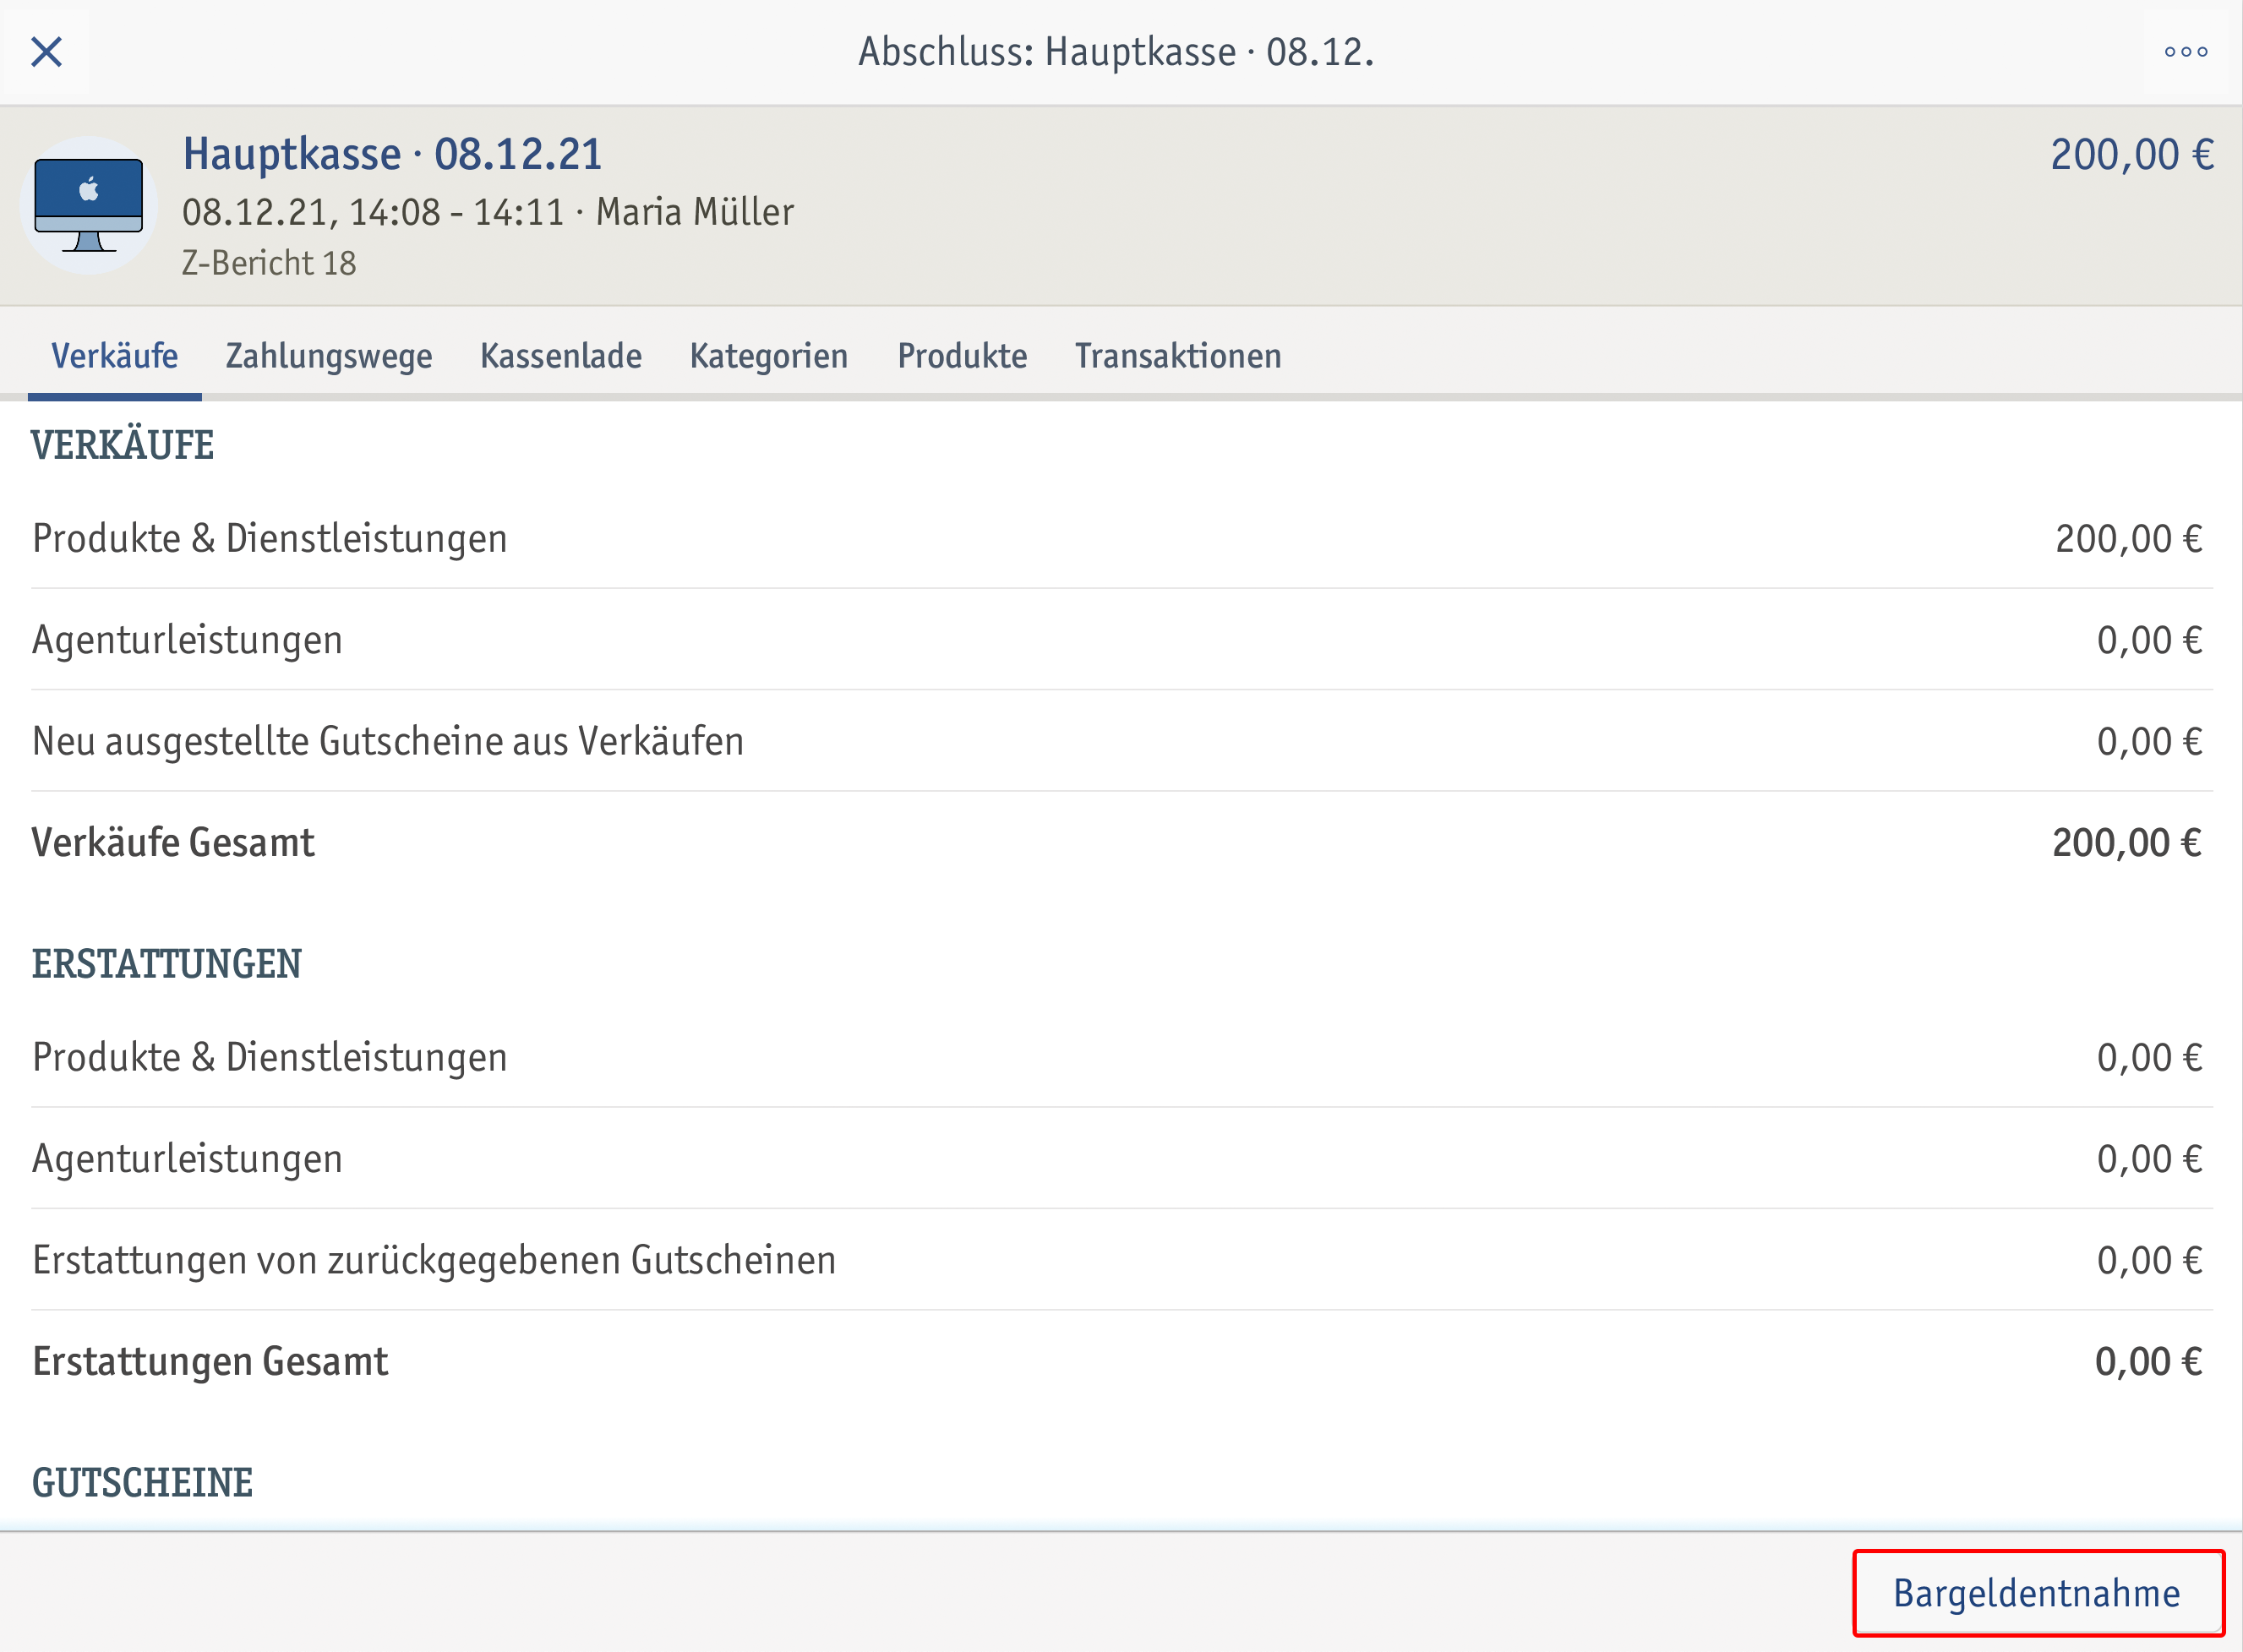The height and width of the screenshot is (1652, 2243).
Task: Click the 08.12.21, 14:08 - 14:11 · Maria Müller line
Action: pyautogui.click(x=488, y=212)
